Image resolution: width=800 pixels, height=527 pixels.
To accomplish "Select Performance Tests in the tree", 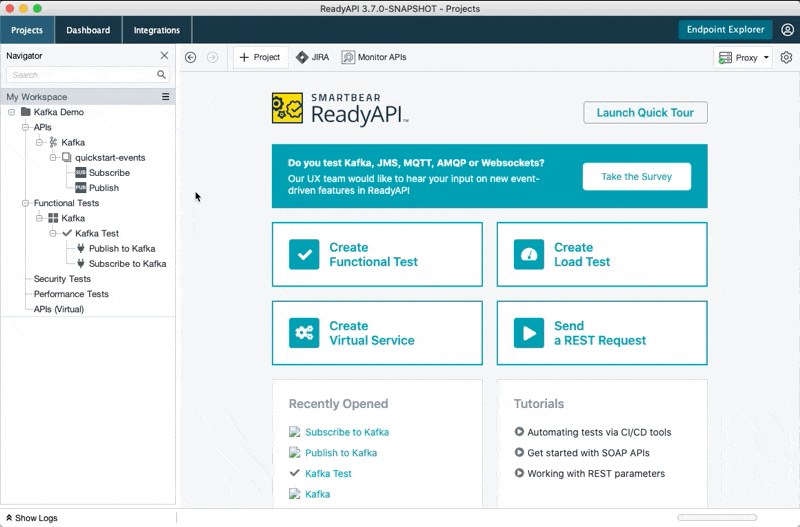I will [71, 294].
